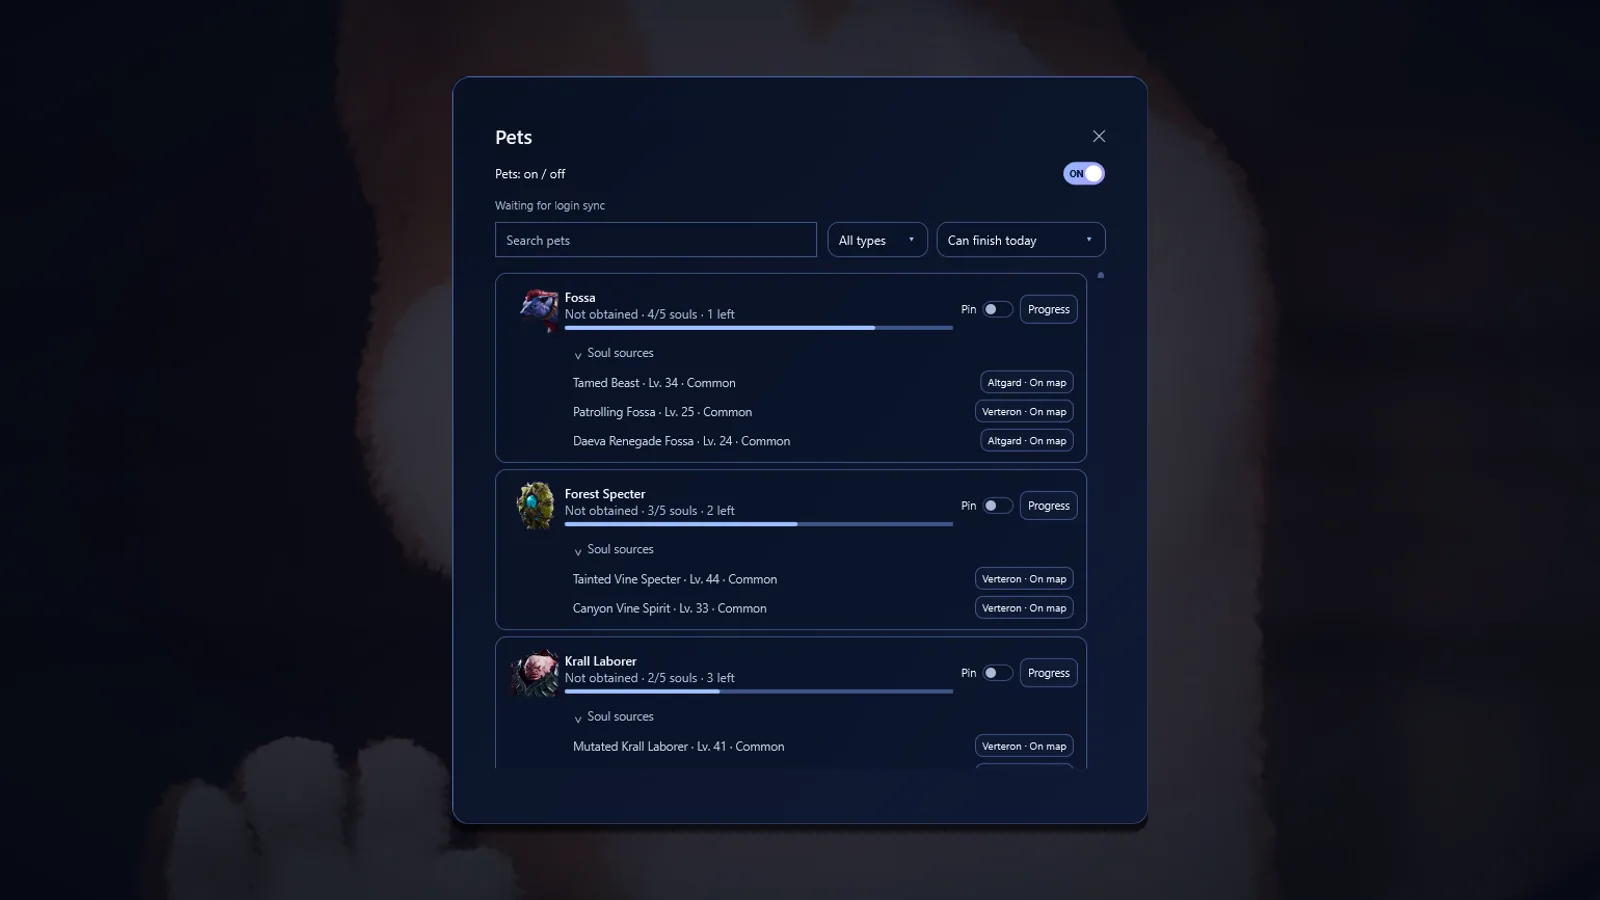
Task: Open Progress for Krall Laborer
Action: pyautogui.click(x=1049, y=673)
